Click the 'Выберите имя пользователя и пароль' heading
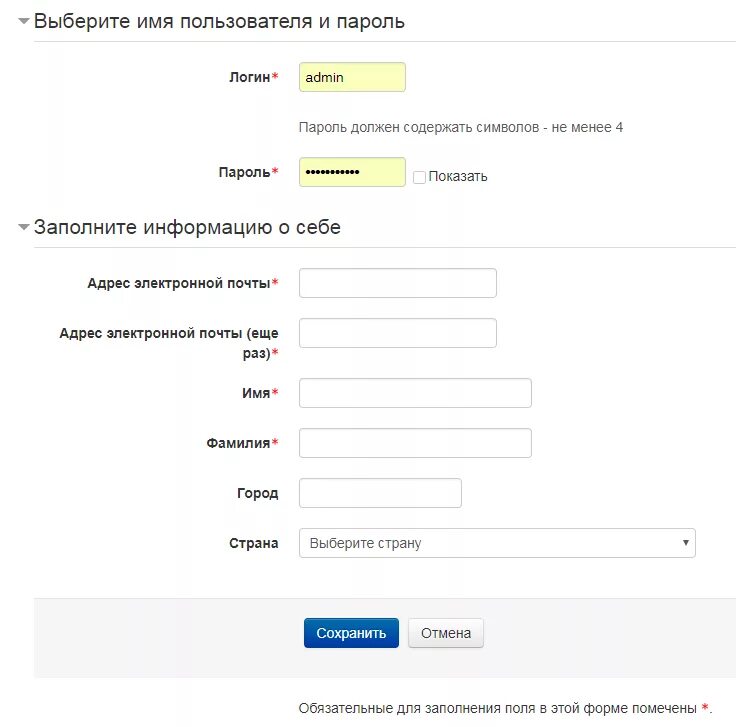The height and width of the screenshot is (727, 736). pyautogui.click(x=219, y=21)
